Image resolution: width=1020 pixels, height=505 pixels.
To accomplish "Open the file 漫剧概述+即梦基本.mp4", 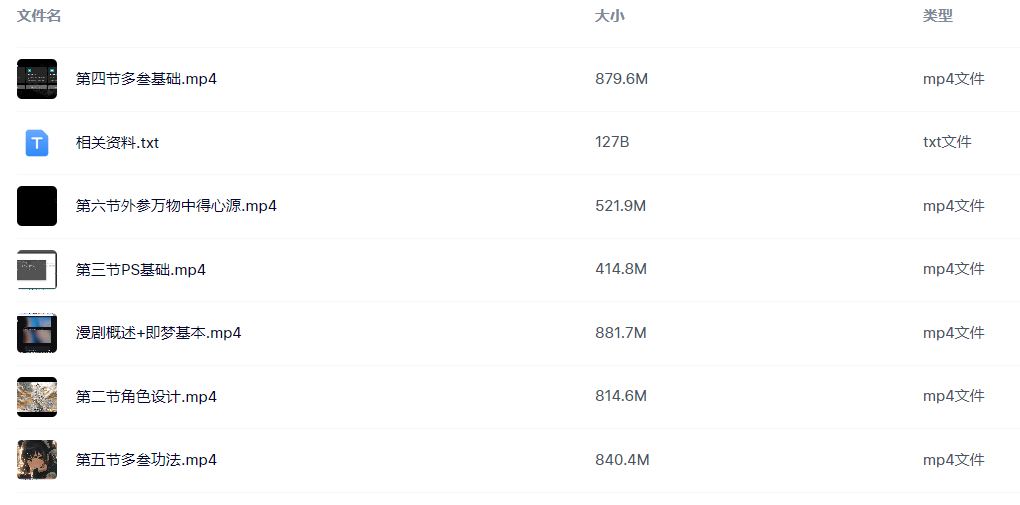I will pos(158,333).
